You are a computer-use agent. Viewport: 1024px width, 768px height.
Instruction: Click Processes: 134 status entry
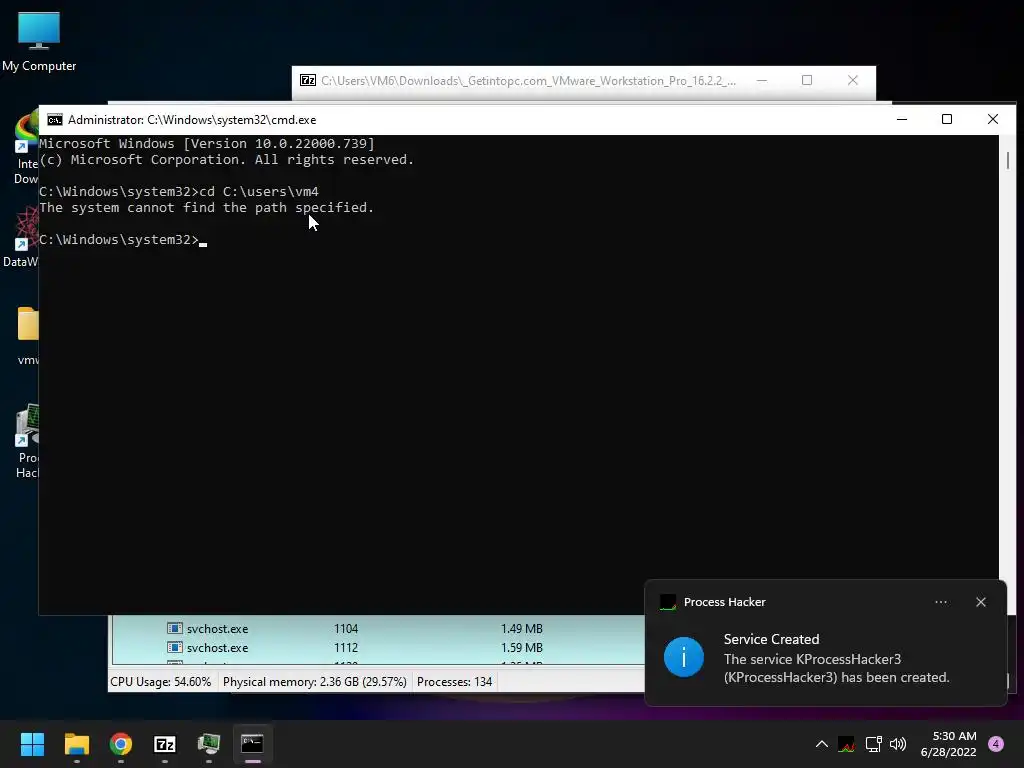tap(455, 682)
